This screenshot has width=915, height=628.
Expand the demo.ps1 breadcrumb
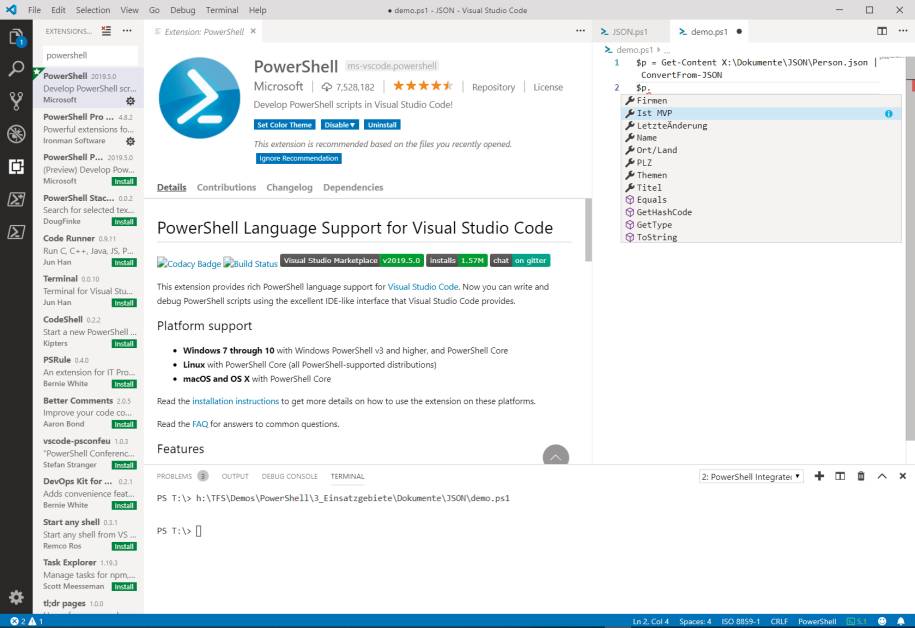[634, 50]
